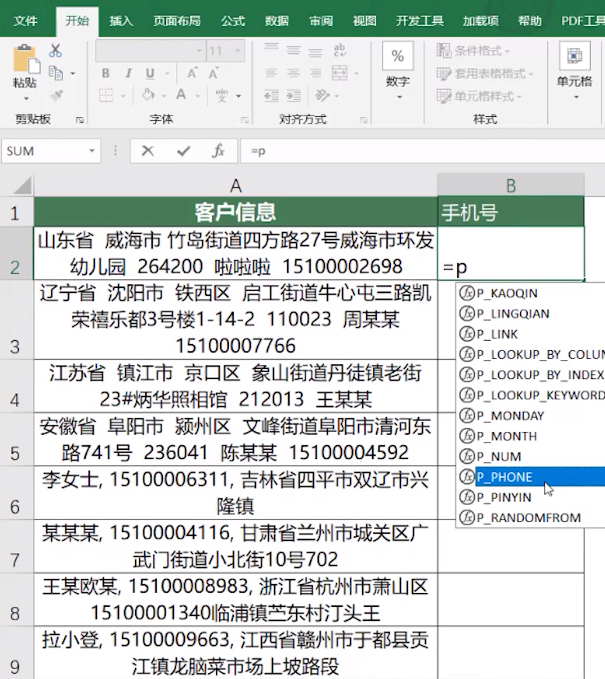Click the increase font size icon

(x=192, y=73)
